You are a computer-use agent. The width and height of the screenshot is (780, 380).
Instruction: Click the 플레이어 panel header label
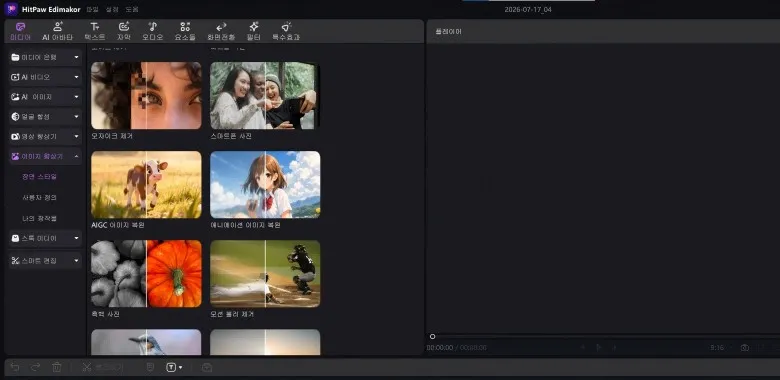point(449,31)
